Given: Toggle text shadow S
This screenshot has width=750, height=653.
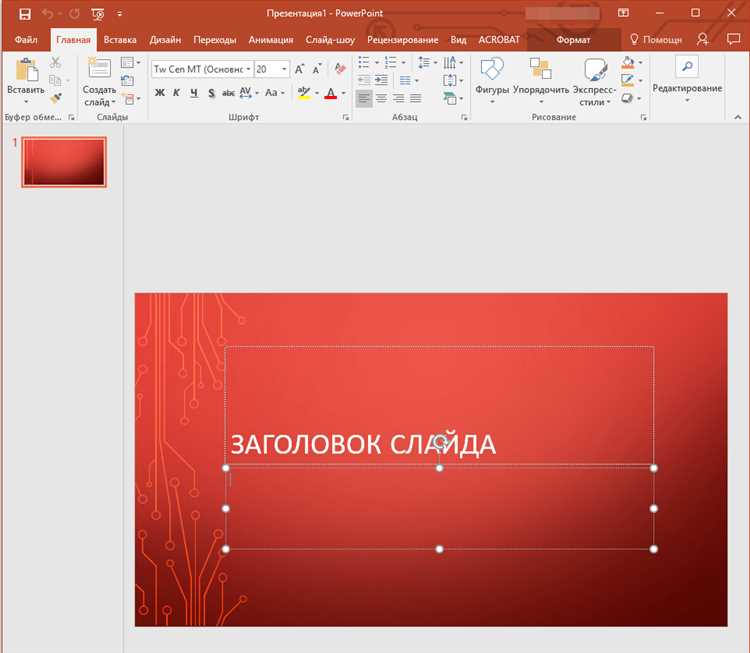Looking at the screenshot, I should tap(211, 93).
